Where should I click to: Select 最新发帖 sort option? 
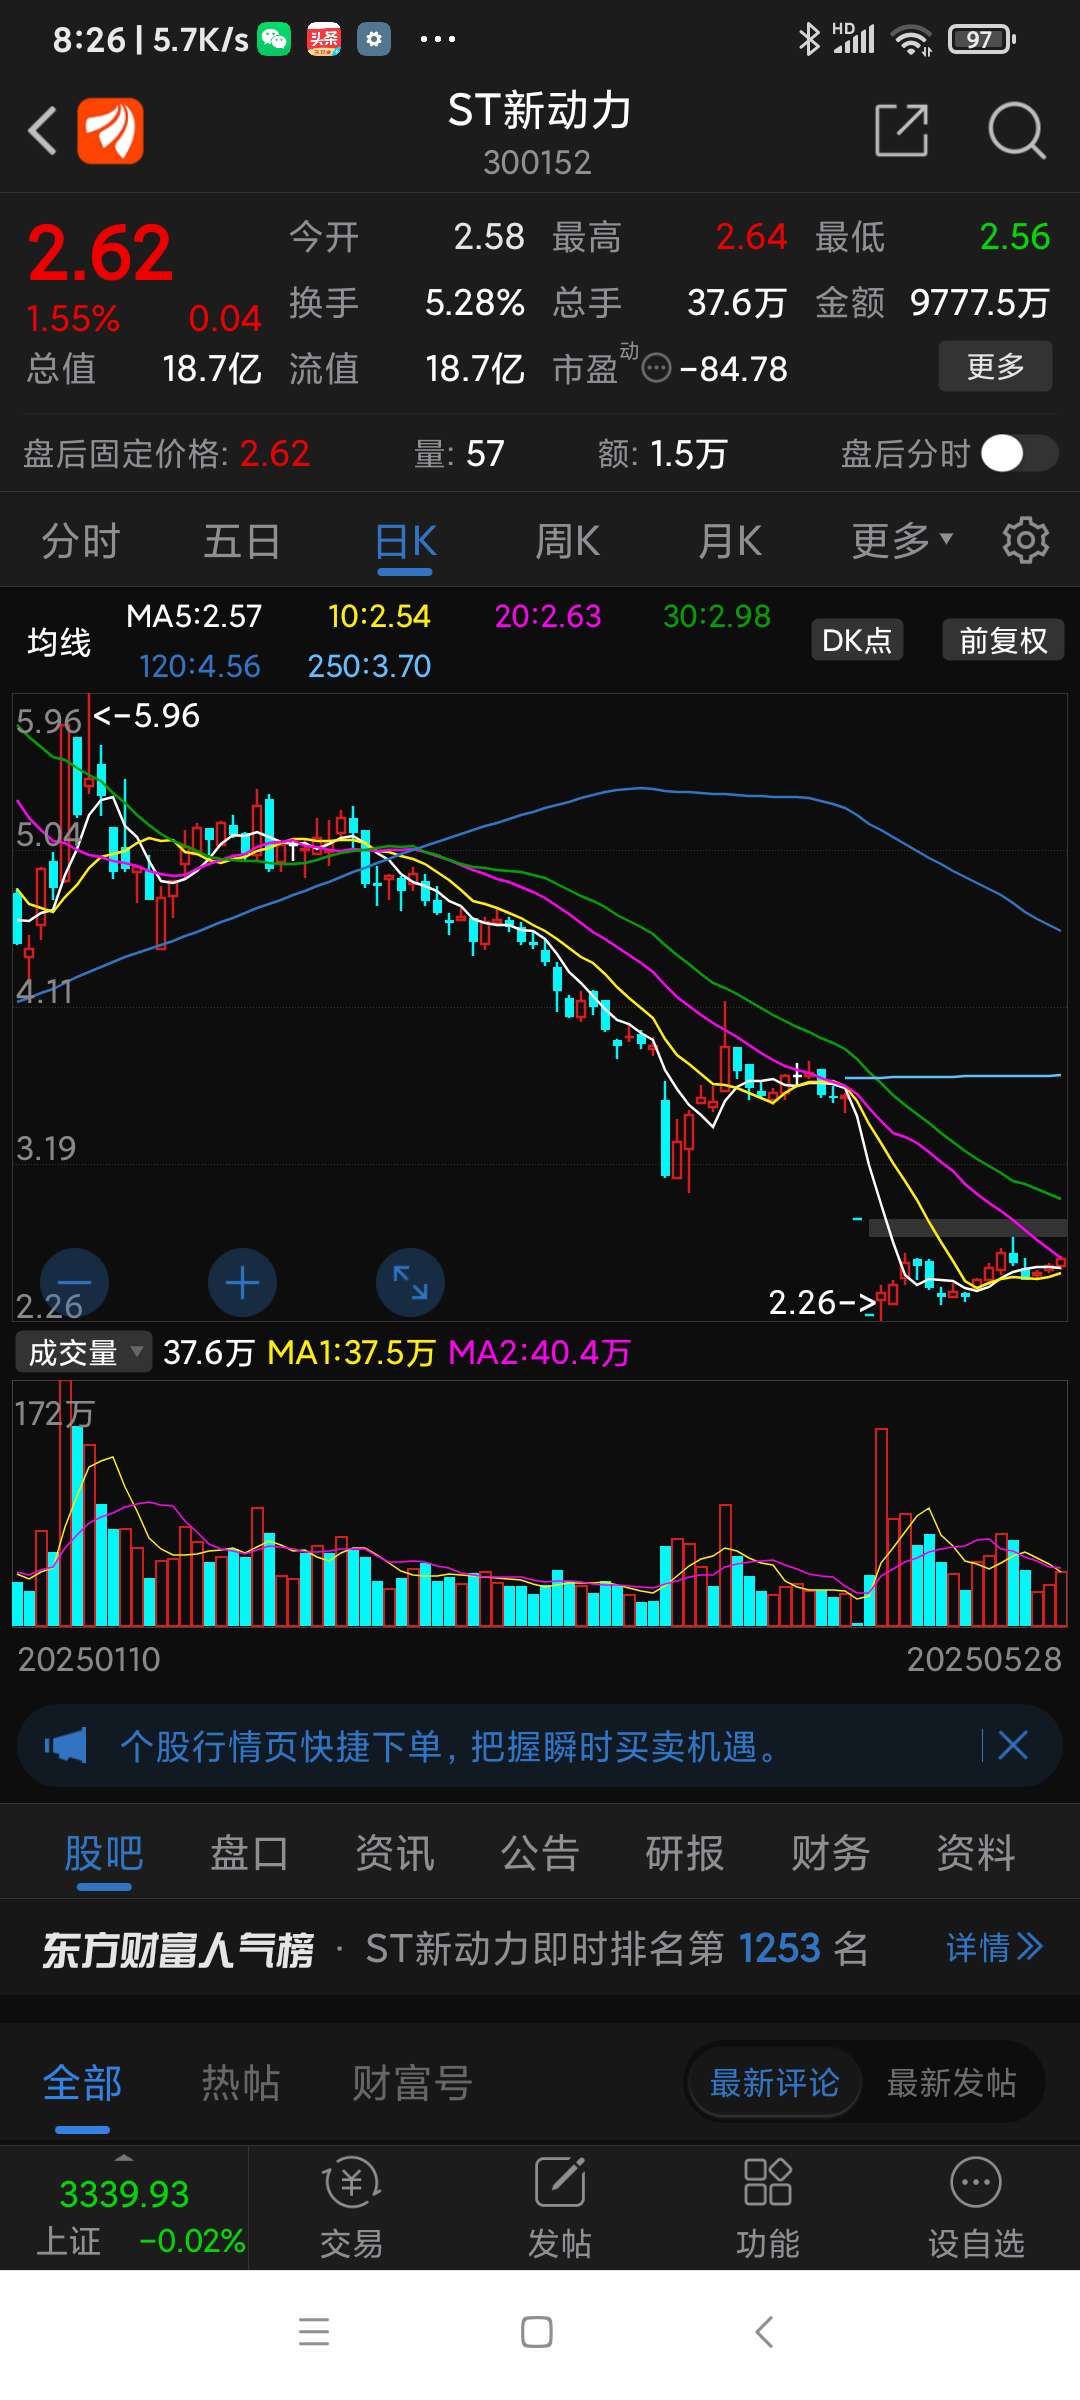tap(952, 2084)
